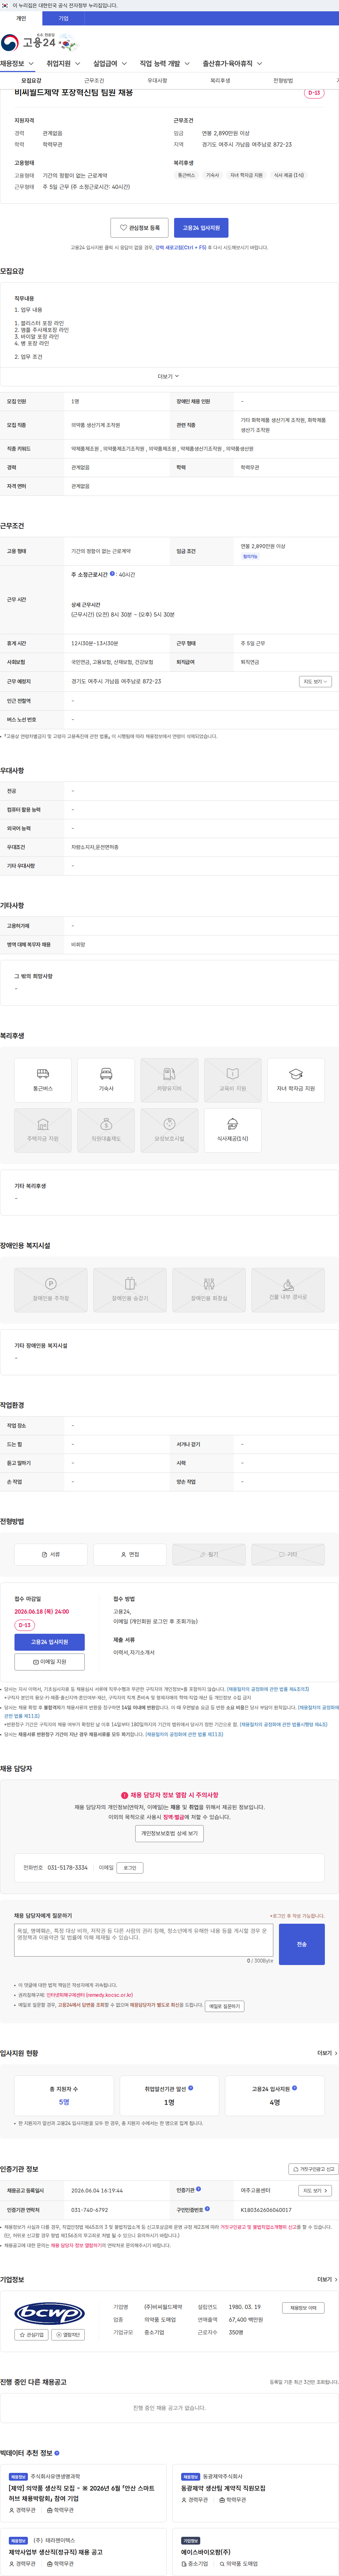Click 고용24 입사지원 under 접수 마감일

[49, 1642]
